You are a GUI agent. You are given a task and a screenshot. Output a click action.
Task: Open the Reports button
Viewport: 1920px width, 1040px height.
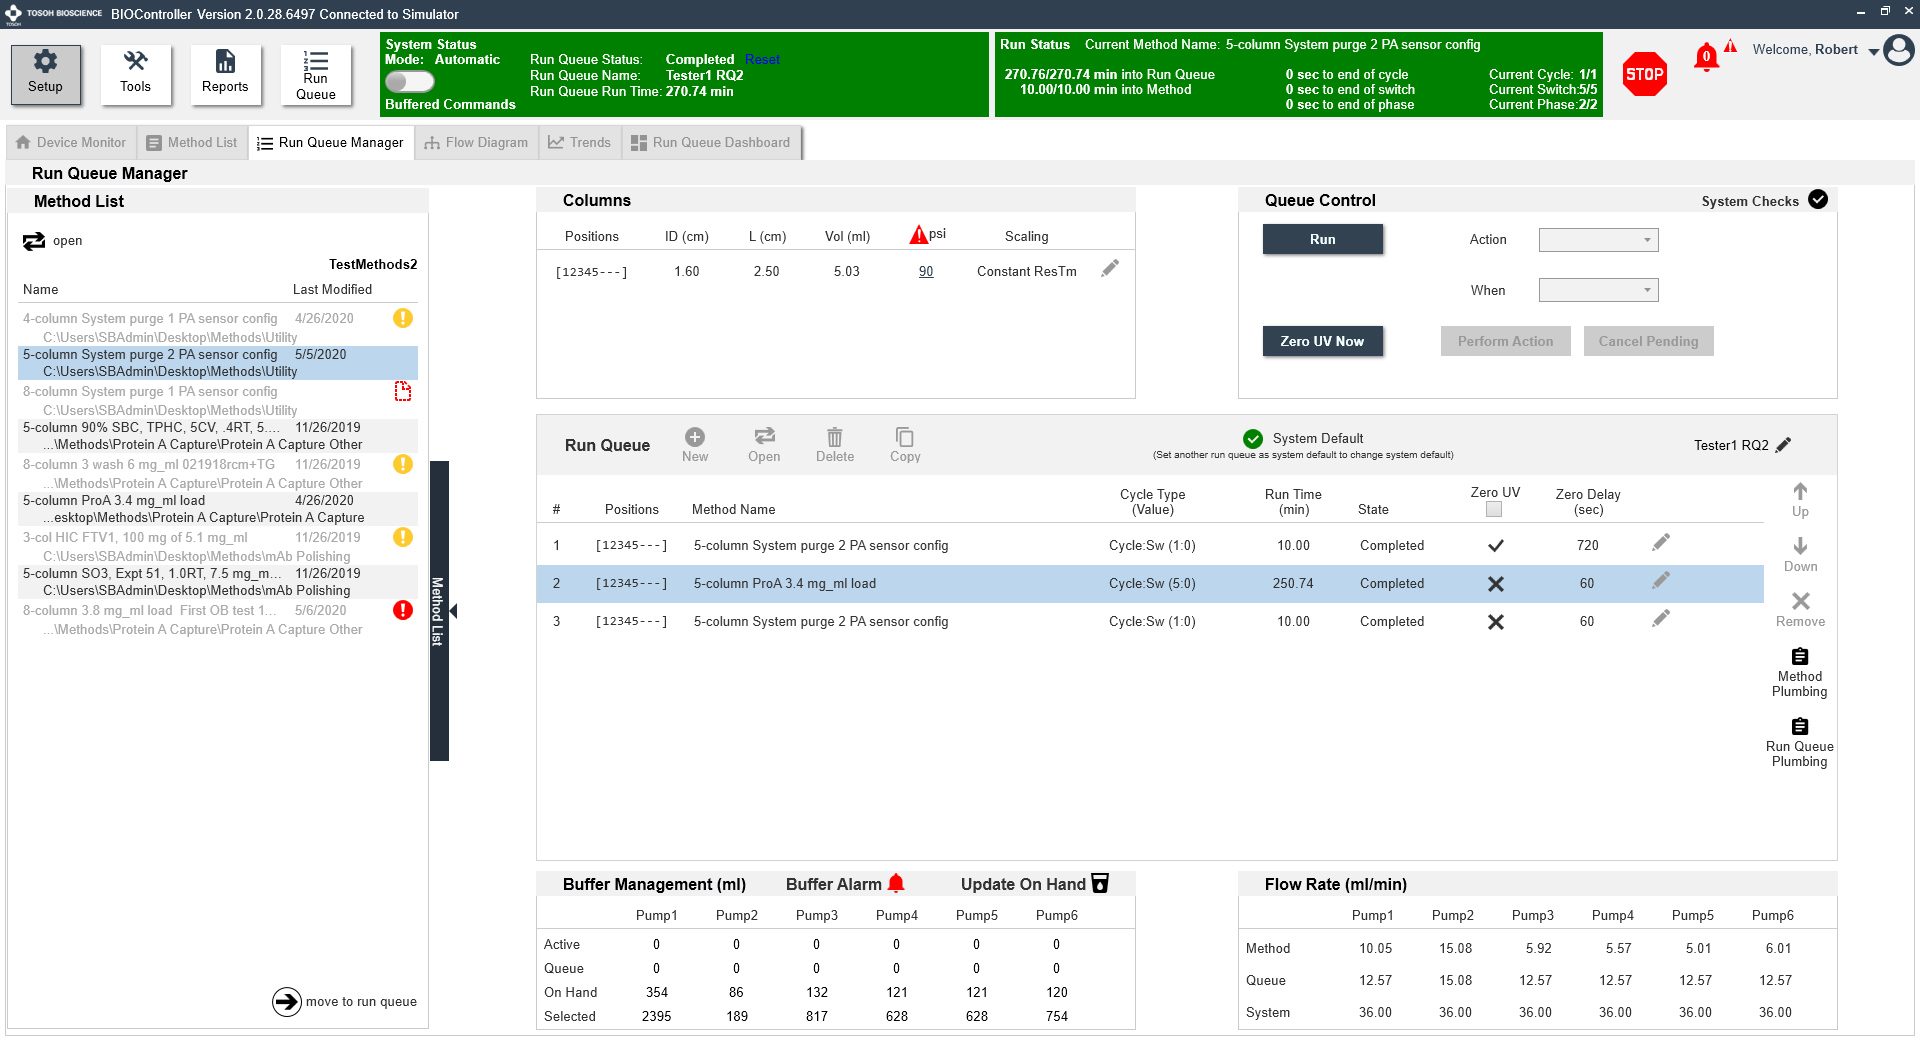pyautogui.click(x=225, y=74)
